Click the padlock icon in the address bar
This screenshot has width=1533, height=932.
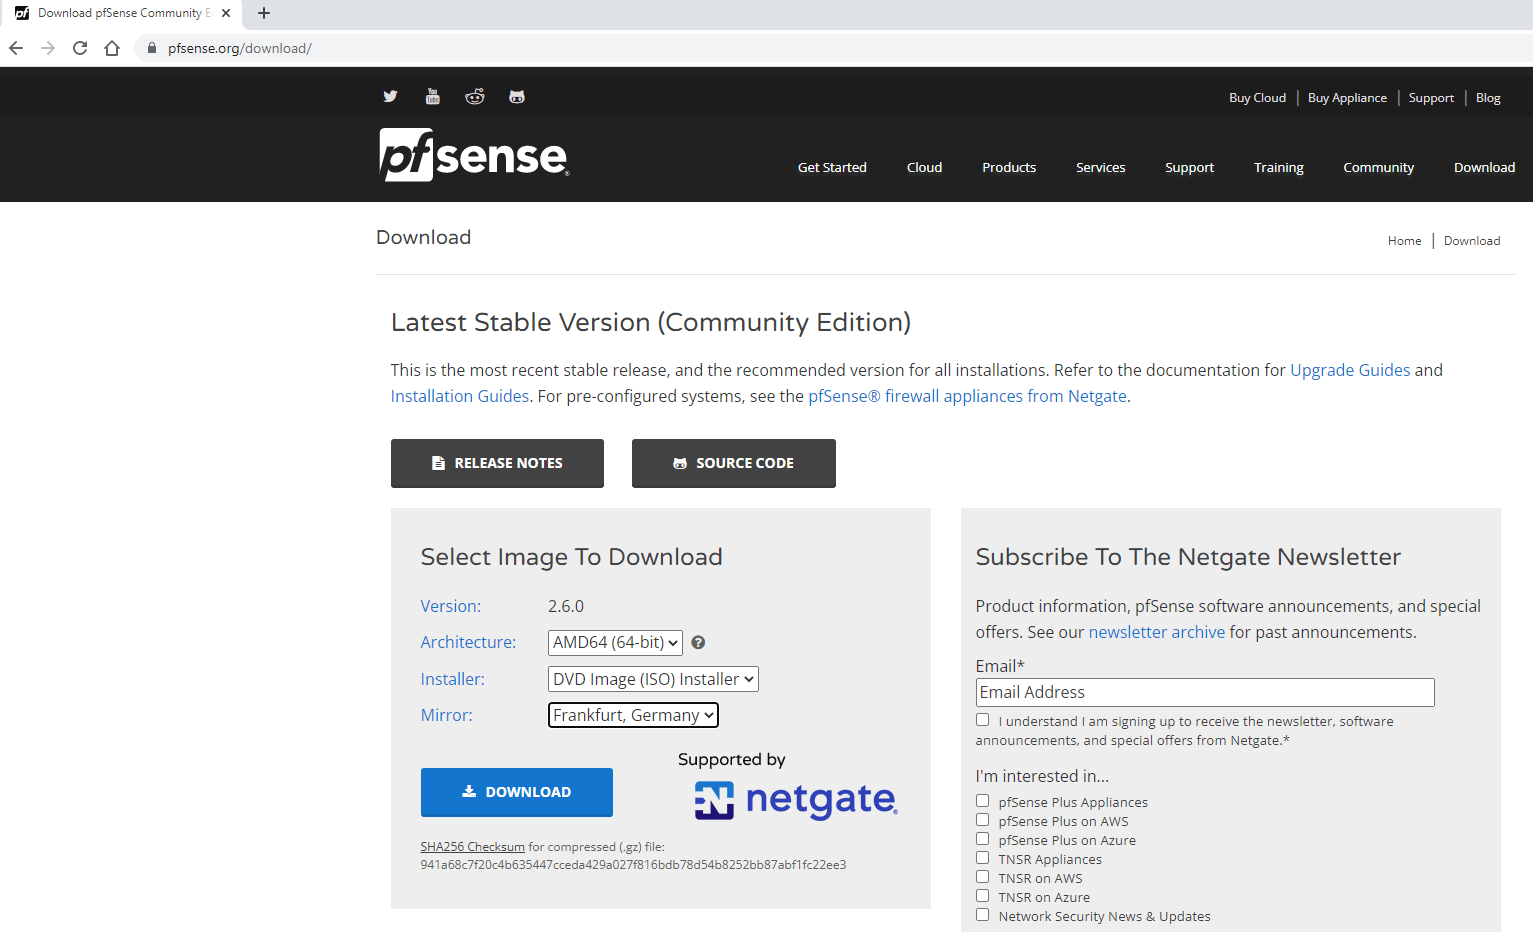click(151, 47)
